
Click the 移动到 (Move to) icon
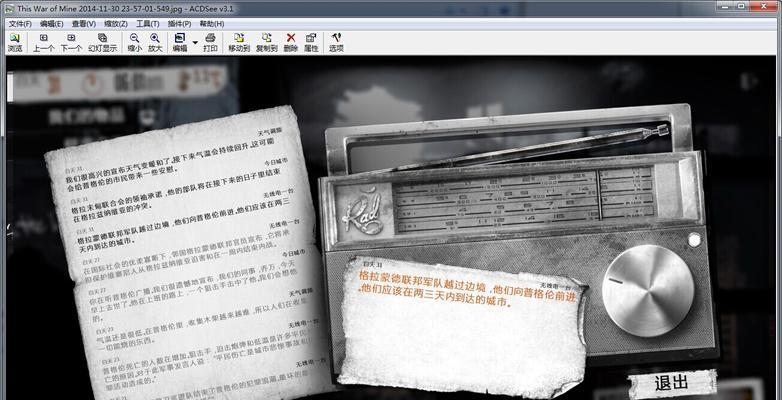[239, 43]
